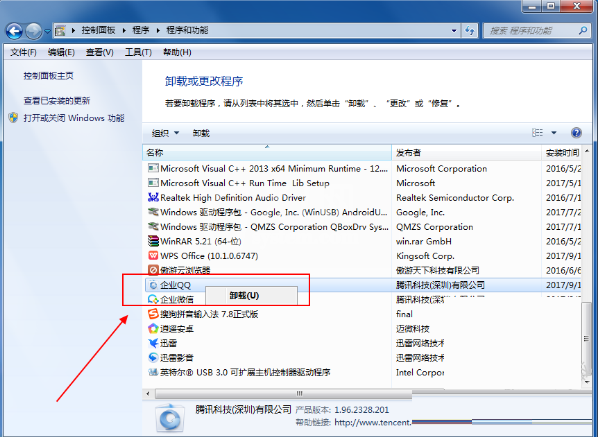This screenshot has height=437, width=599.
Task: Click the address bar refresh icon
Action: pyautogui.click(x=469, y=31)
